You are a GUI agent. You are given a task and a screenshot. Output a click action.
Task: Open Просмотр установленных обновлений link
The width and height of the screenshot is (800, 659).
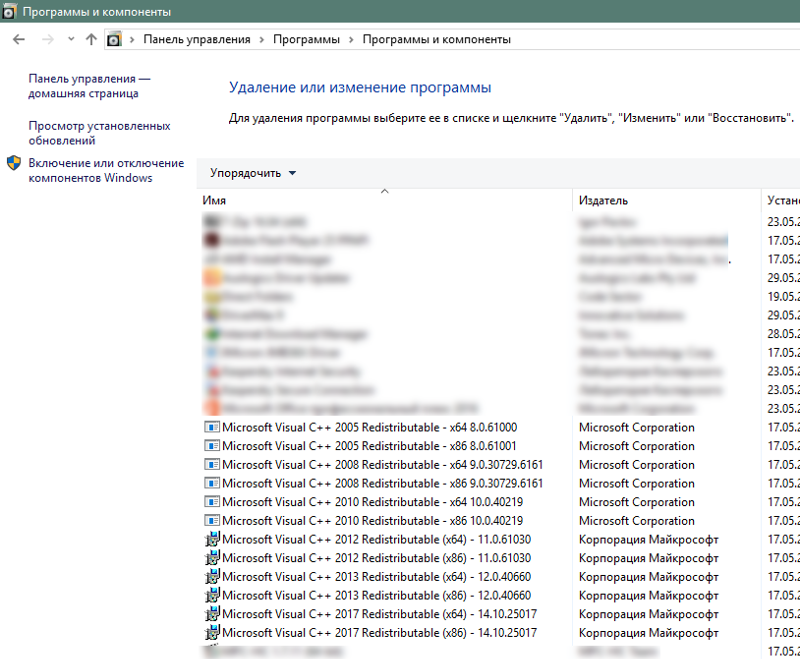pyautogui.click(x=99, y=133)
